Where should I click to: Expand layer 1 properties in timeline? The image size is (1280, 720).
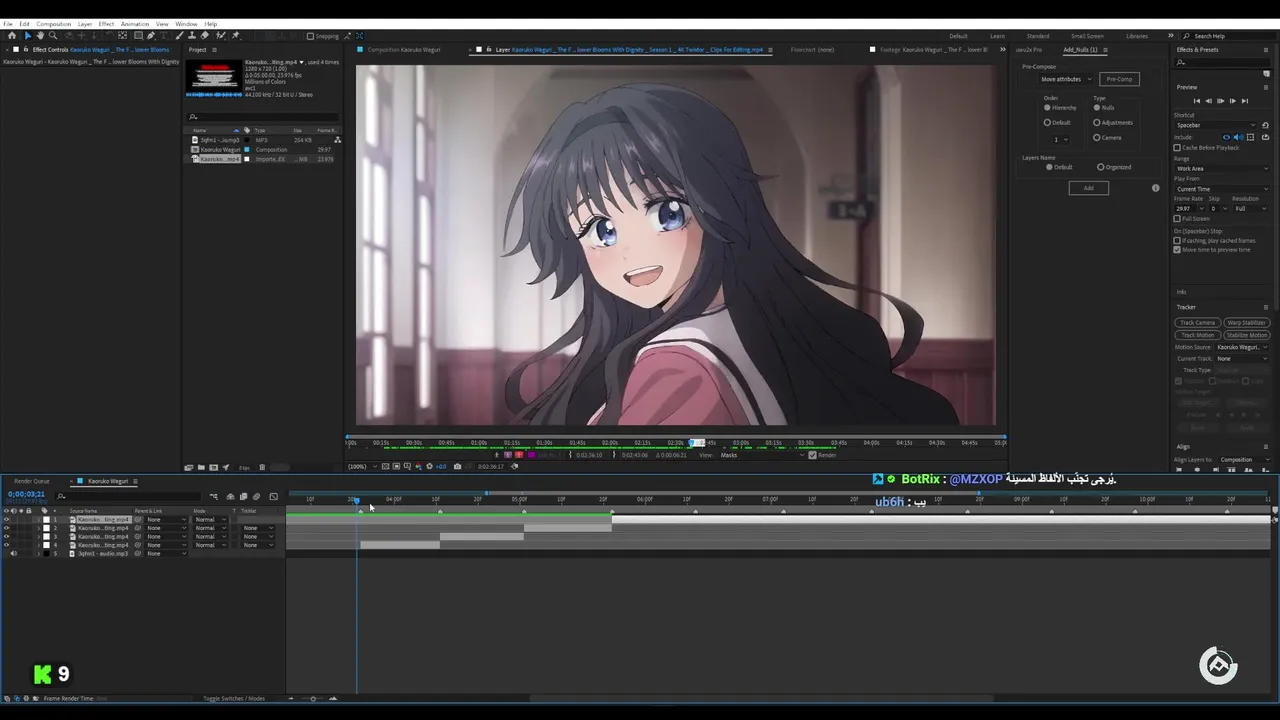click(x=39, y=520)
